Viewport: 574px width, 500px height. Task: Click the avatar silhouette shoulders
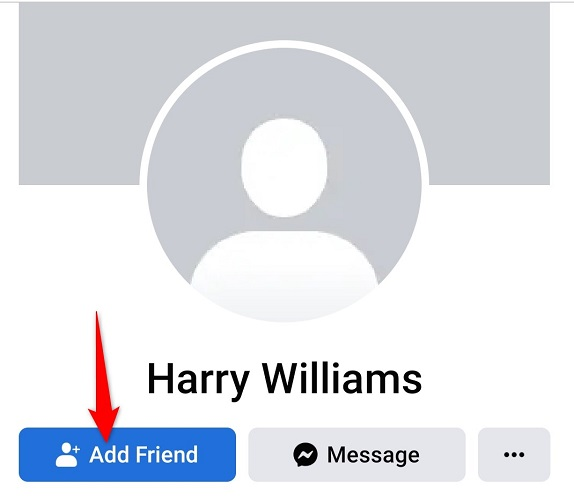[284, 275]
